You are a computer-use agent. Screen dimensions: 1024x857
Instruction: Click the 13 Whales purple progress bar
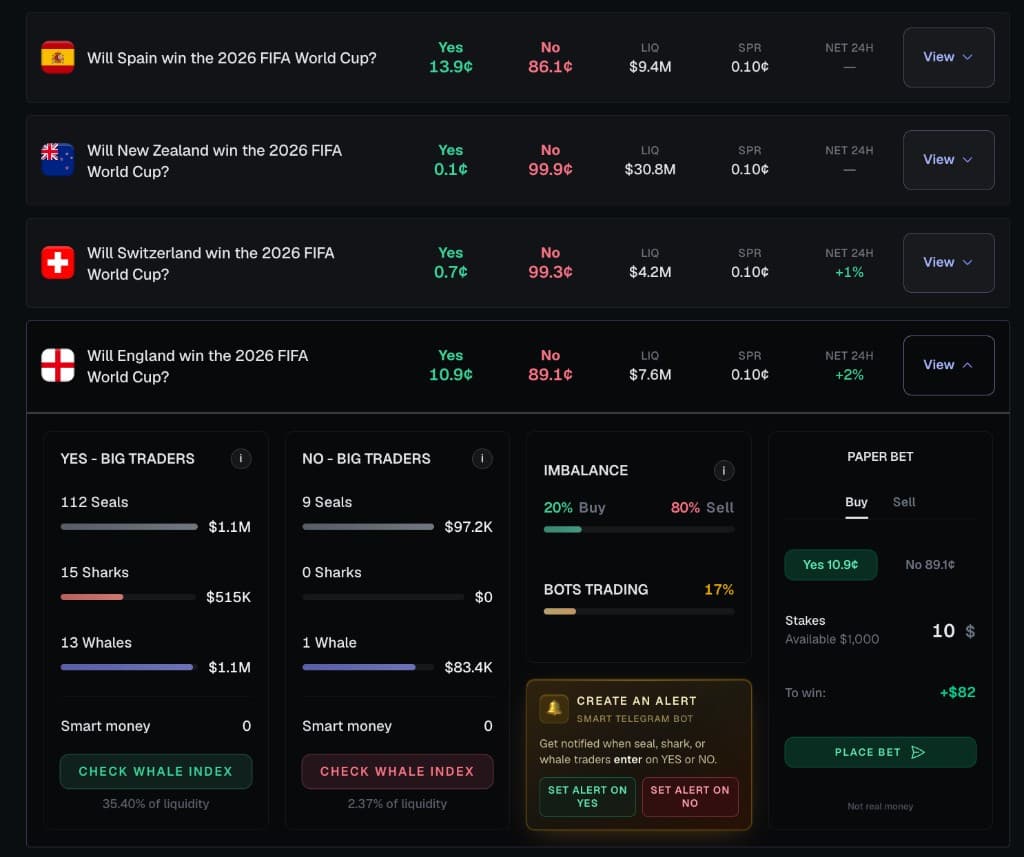pos(128,668)
